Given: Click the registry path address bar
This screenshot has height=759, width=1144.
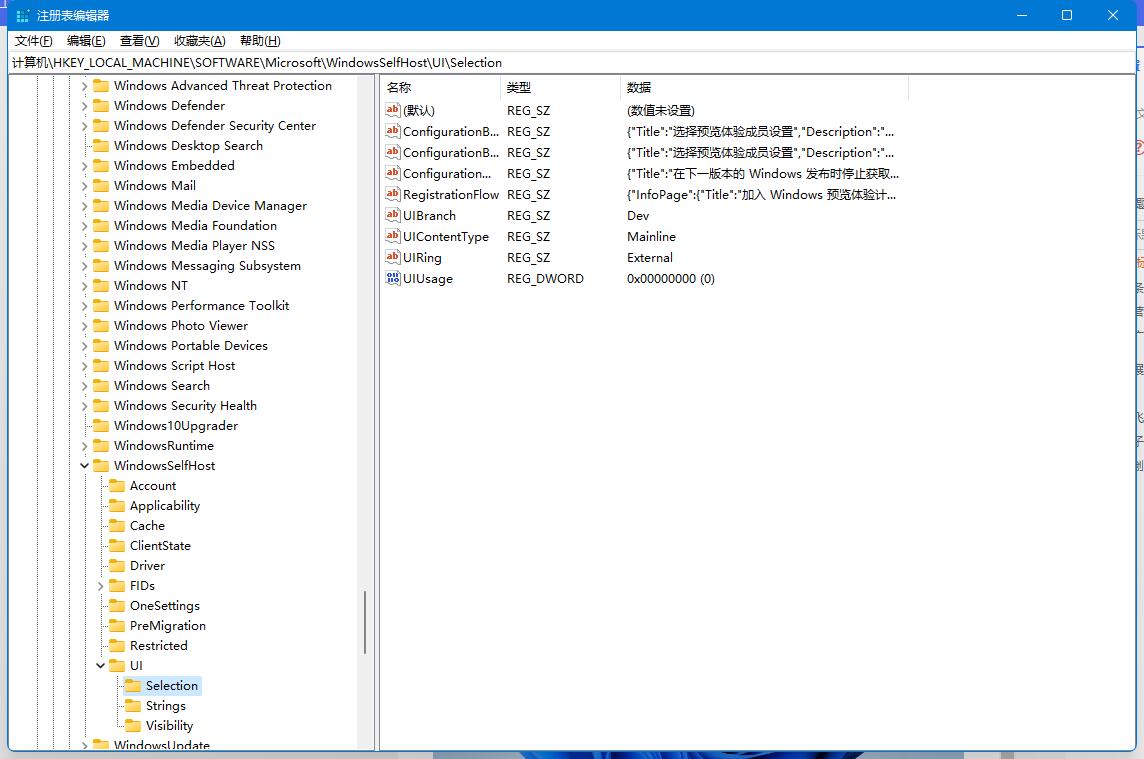Looking at the screenshot, I should 572,63.
